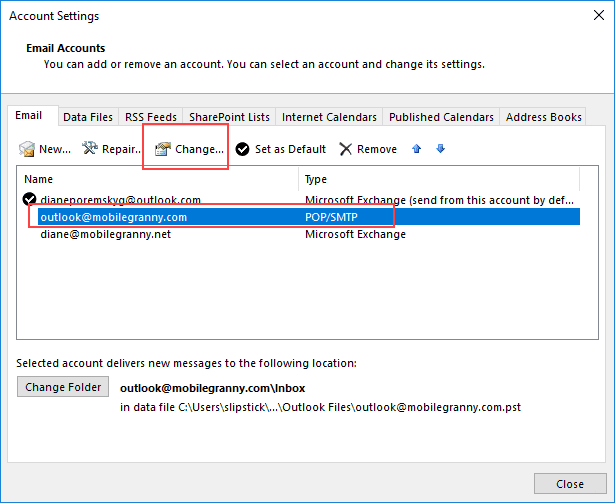Click the New... label
The image size is (615, 503).
click(55, 149)
